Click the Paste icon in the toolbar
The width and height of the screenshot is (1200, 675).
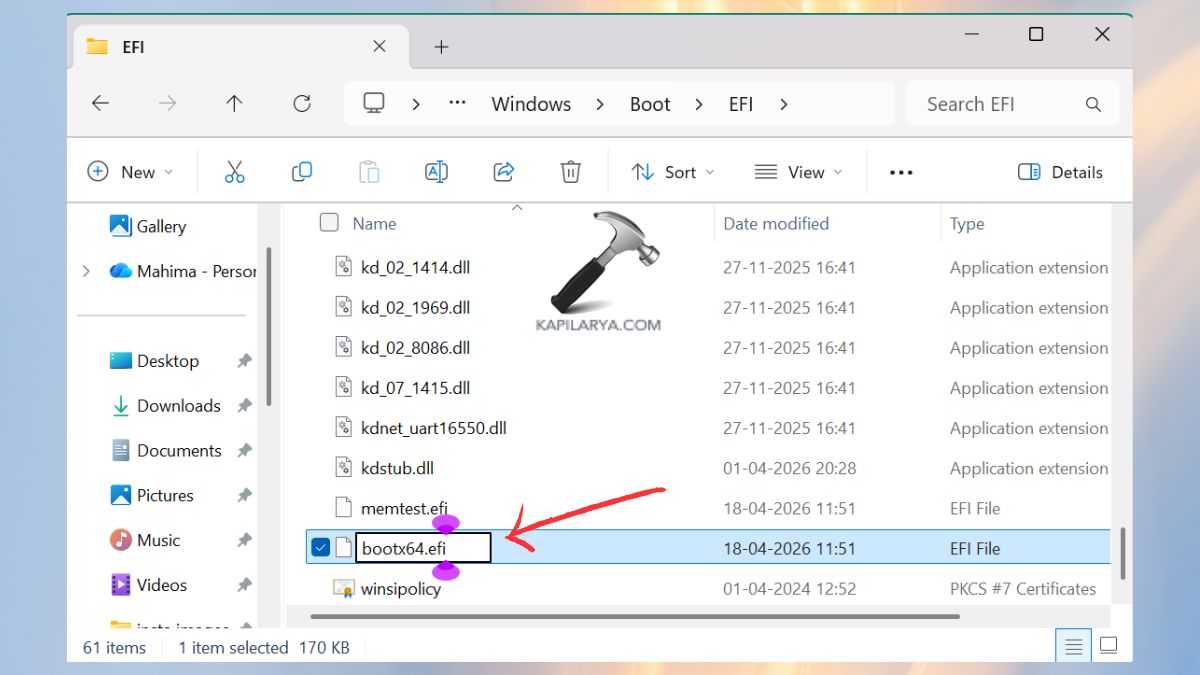pos(369,171)
